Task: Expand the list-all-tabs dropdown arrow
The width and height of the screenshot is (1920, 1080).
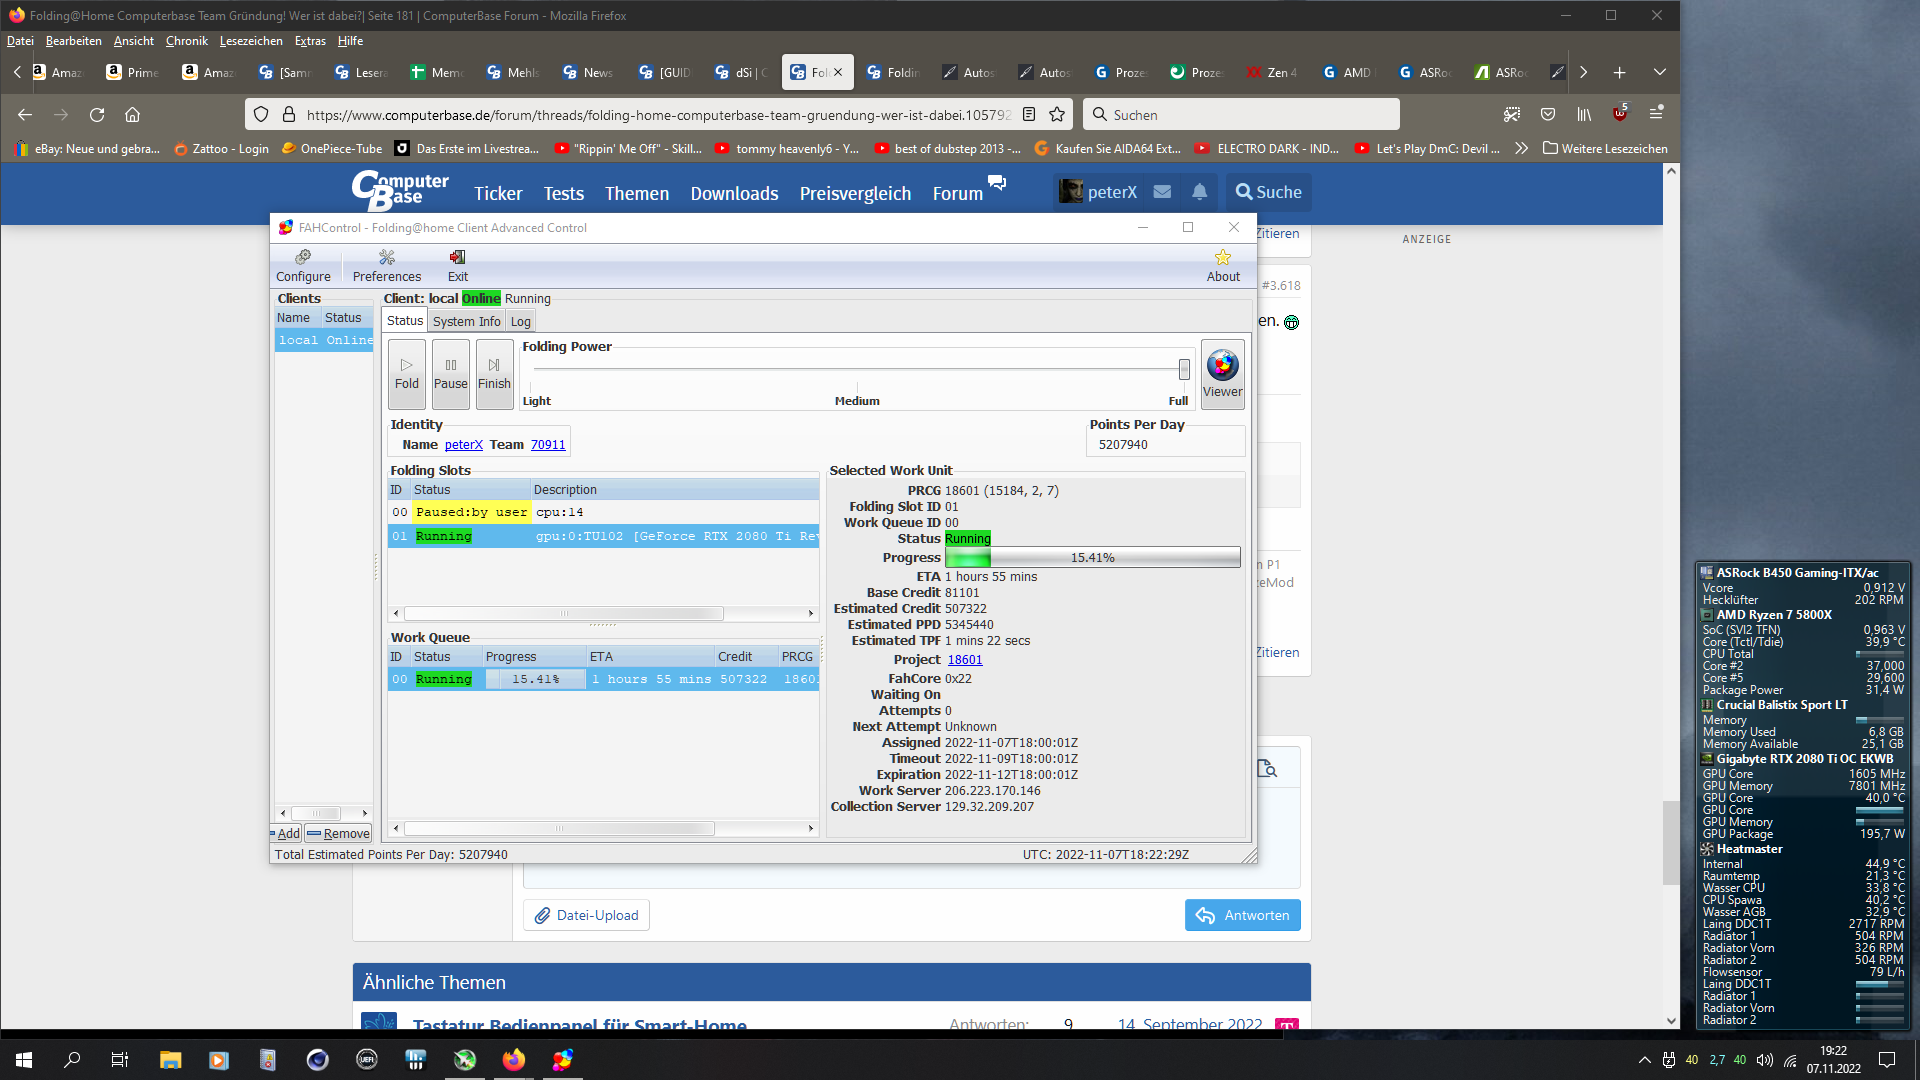Action: click(x=1659, y=72)
